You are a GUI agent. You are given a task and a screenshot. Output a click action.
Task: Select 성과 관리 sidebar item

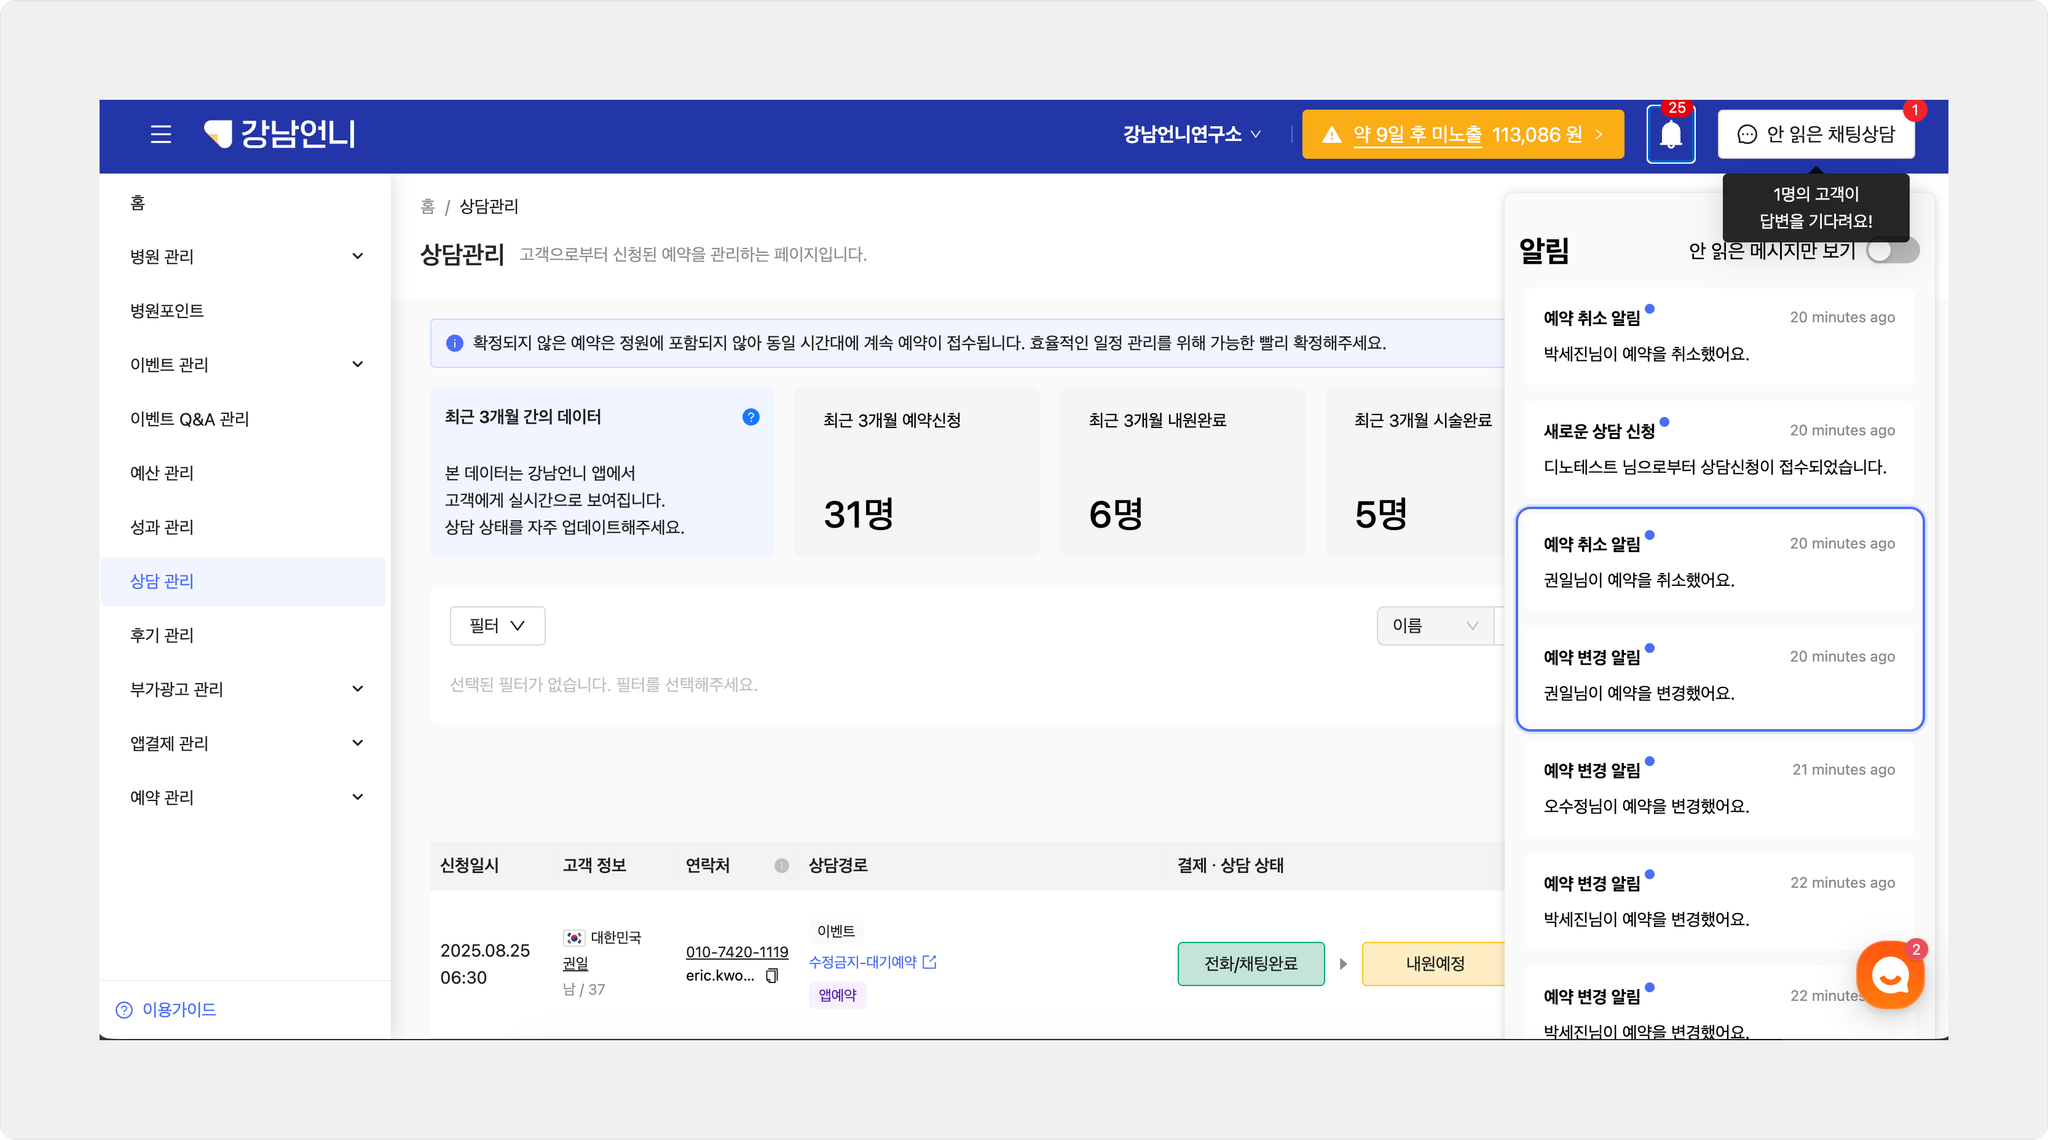[162, 527]
